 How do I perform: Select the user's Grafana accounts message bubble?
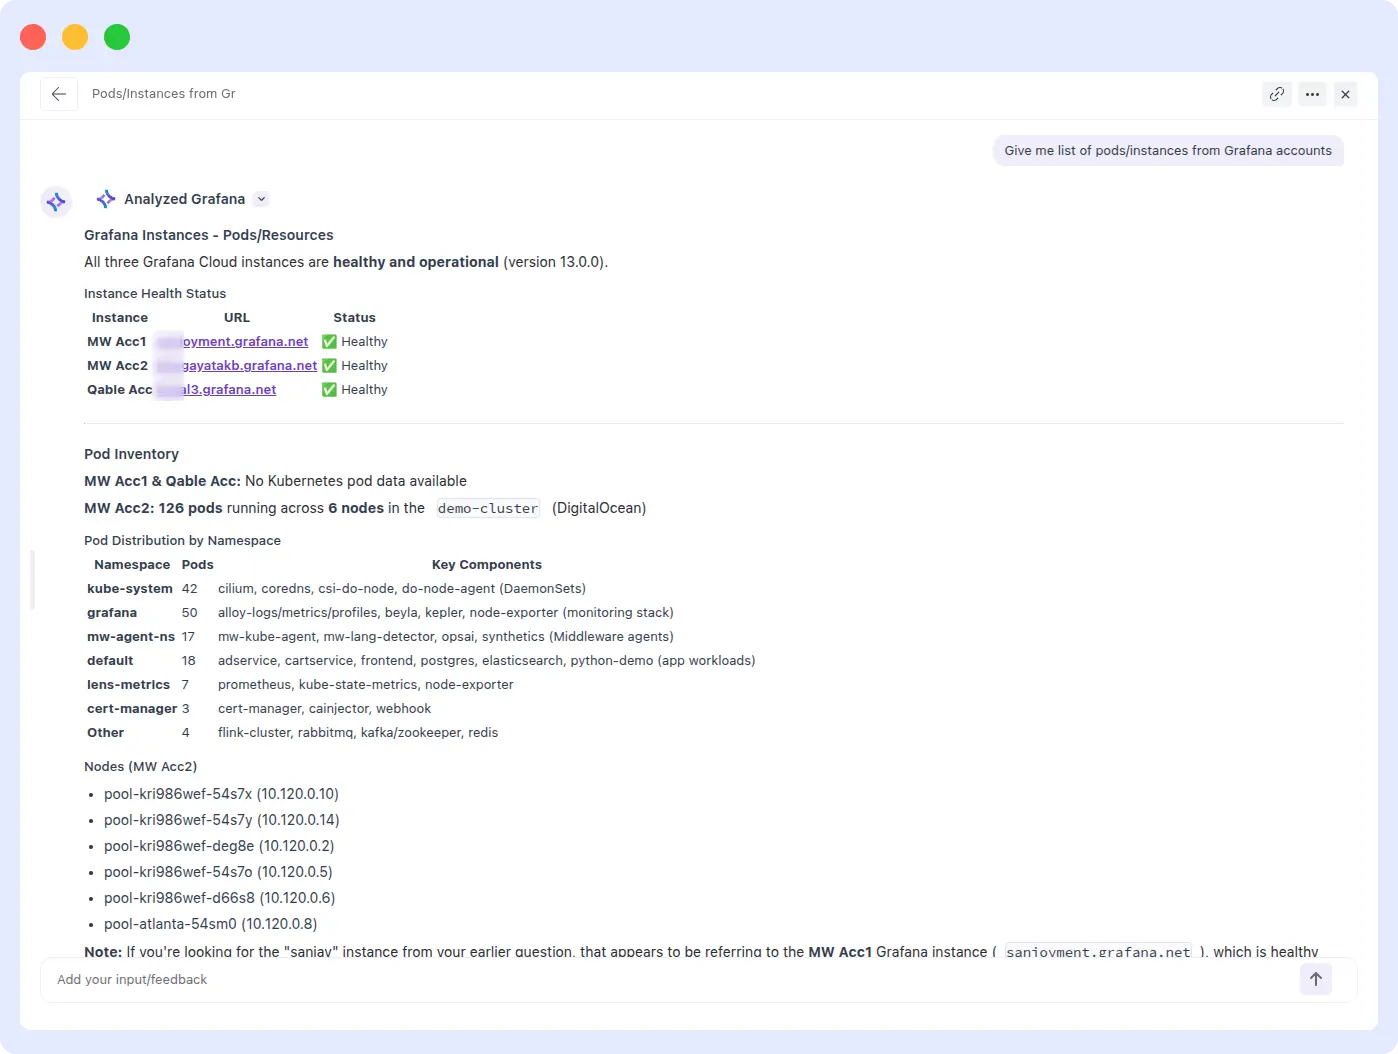tap(1167, 151)
